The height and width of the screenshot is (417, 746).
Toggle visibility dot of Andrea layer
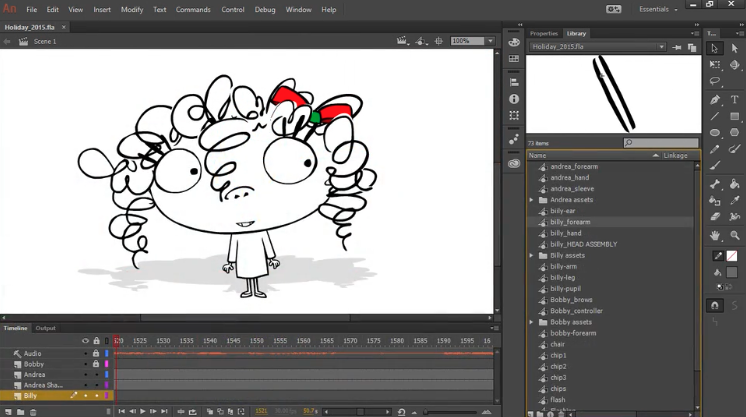click(86, 375)
